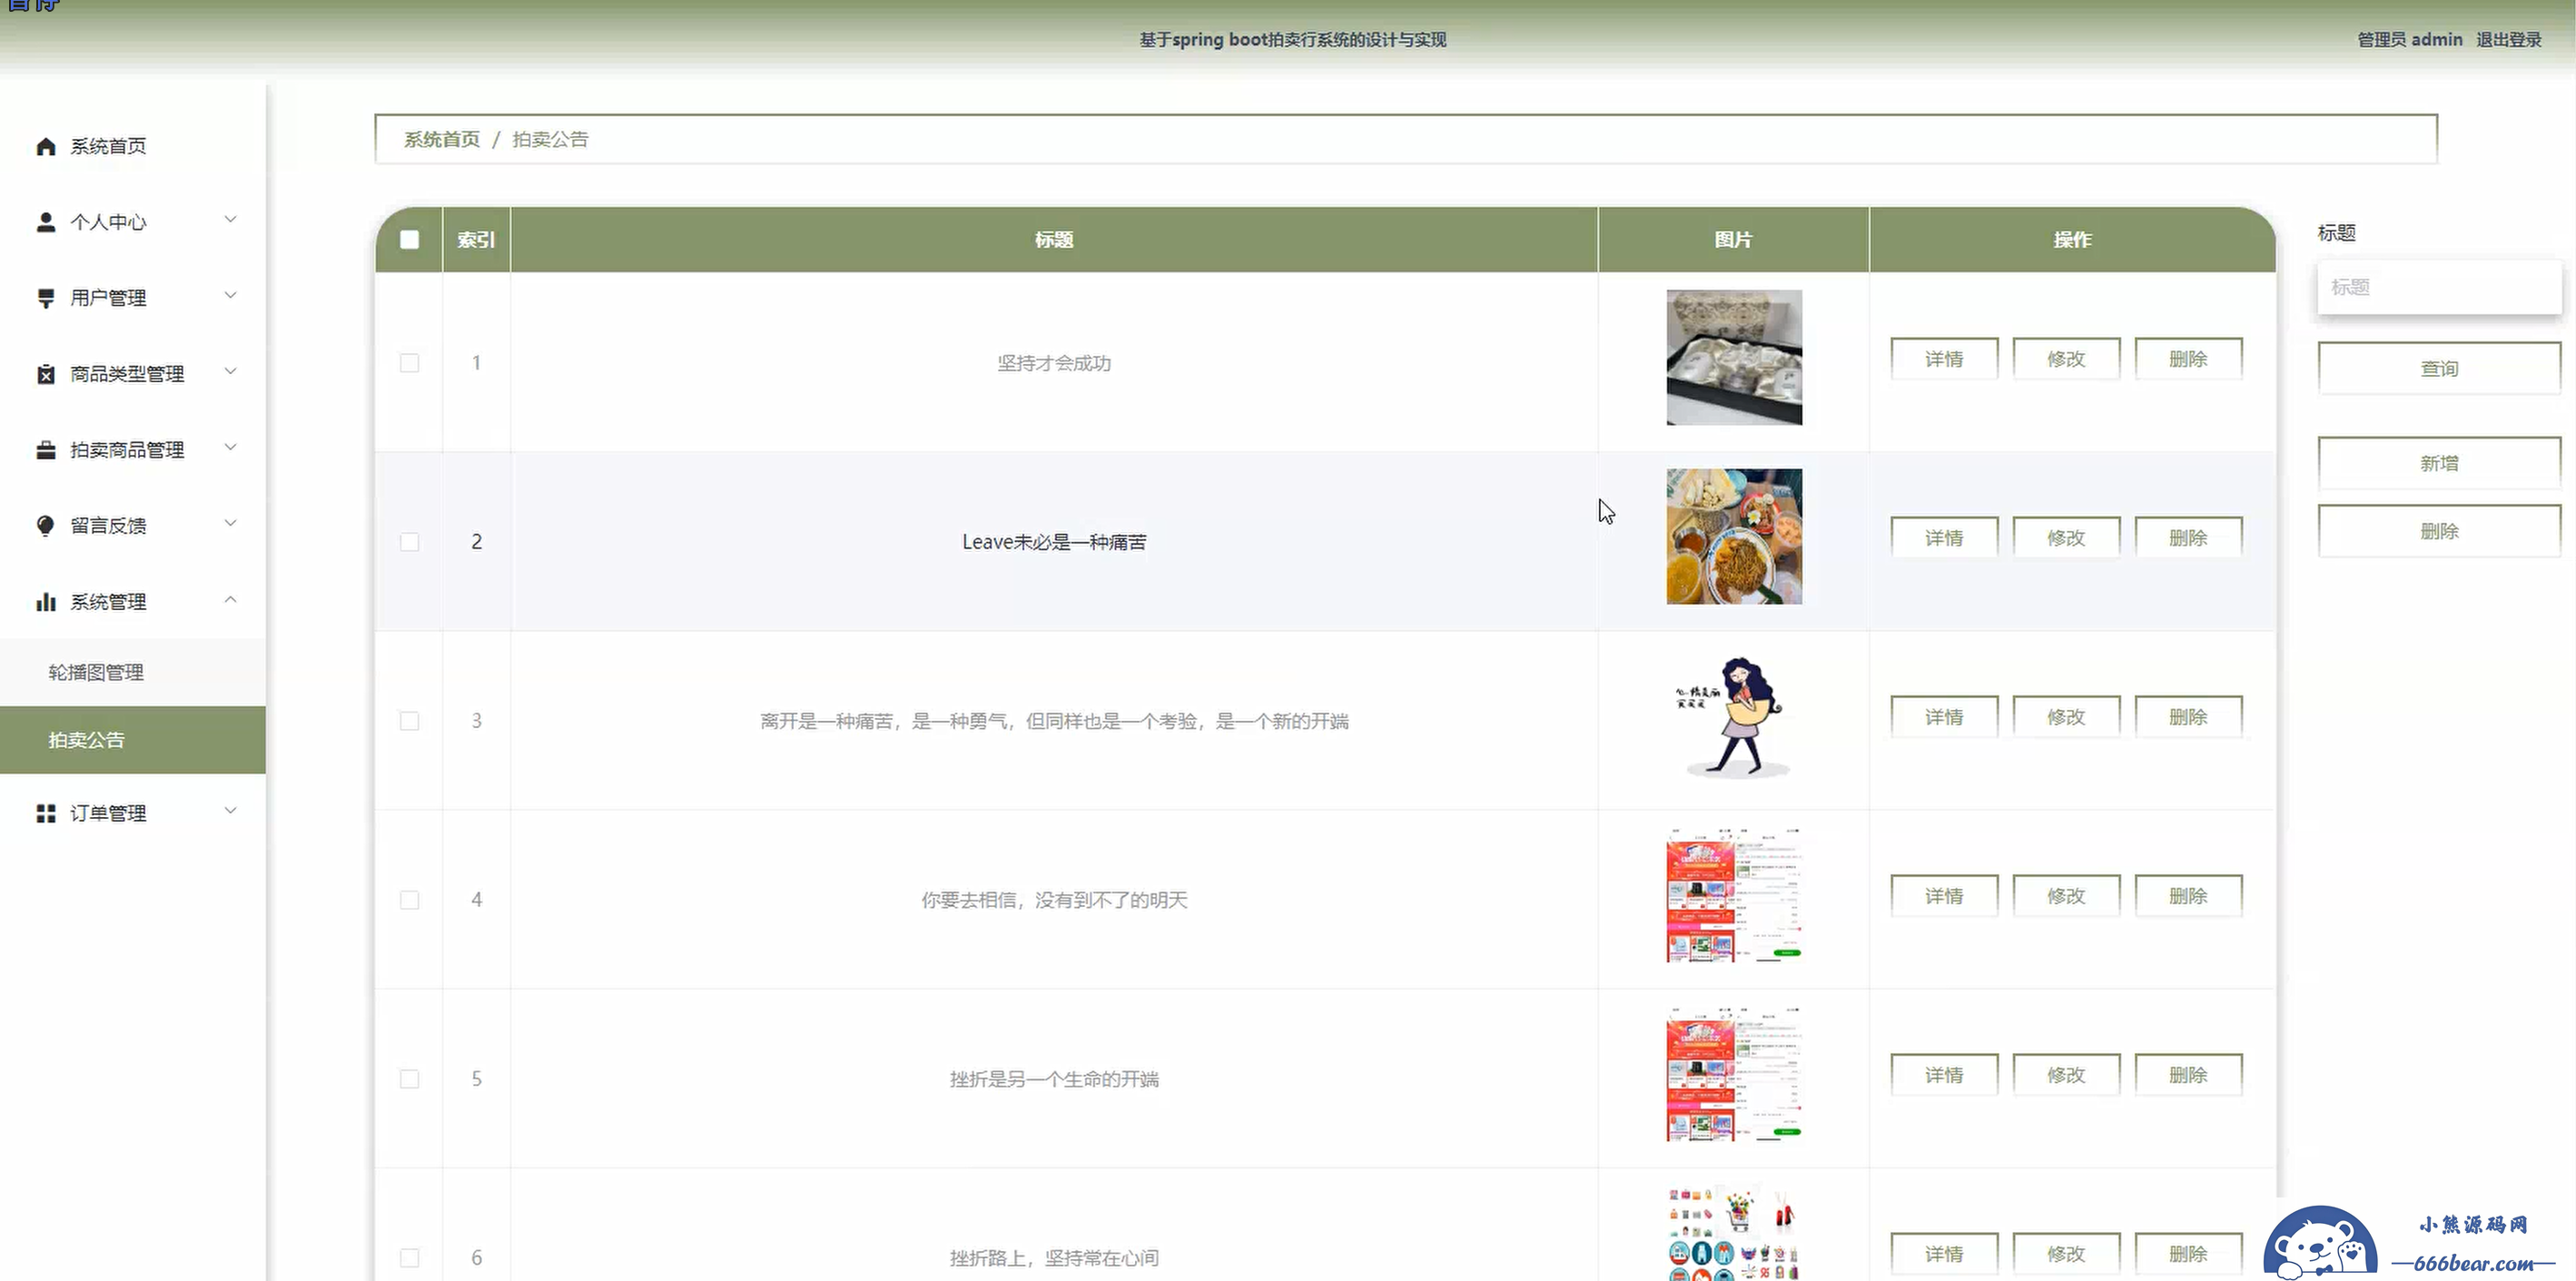Click the 用户管理 sidebar icon
This screenshot has width=2576, height=1281.
point(45,298)
